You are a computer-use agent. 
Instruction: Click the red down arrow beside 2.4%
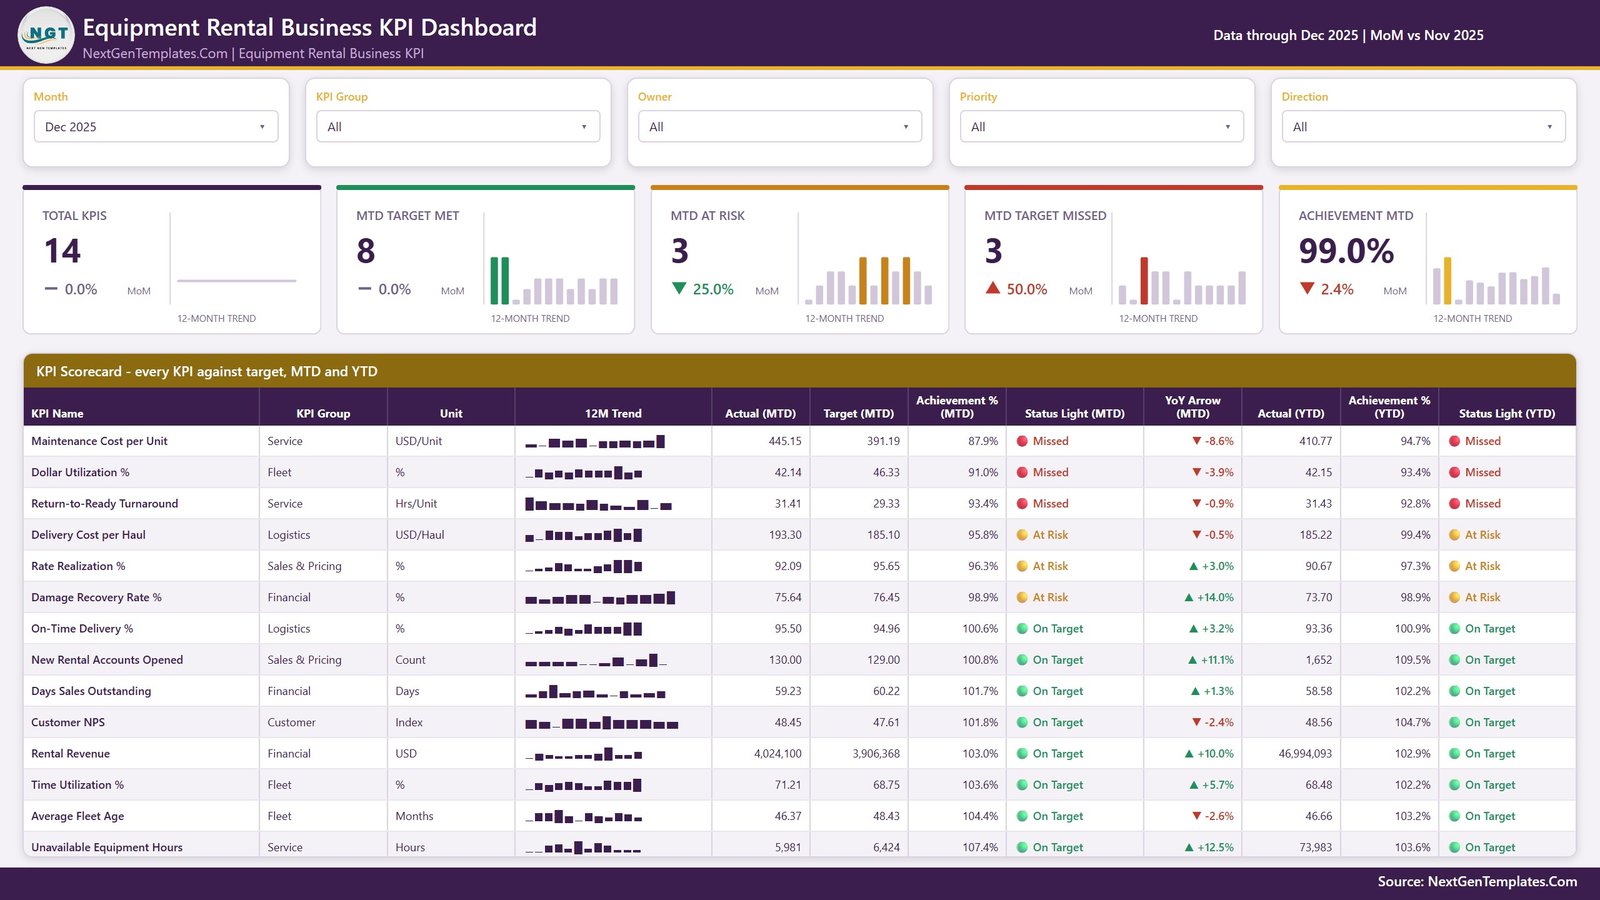[x=1307, y=289]
